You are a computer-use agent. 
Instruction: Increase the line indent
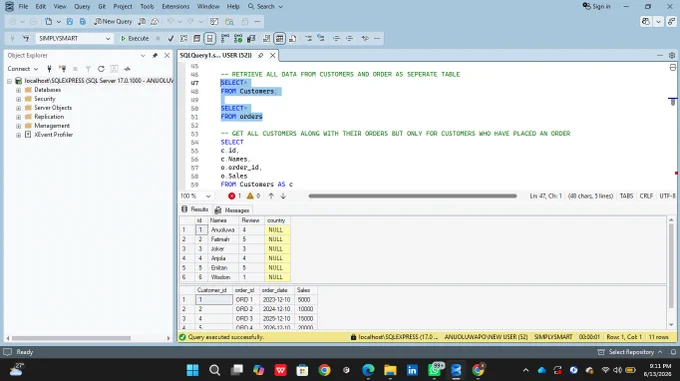click(x=350, y=39)
